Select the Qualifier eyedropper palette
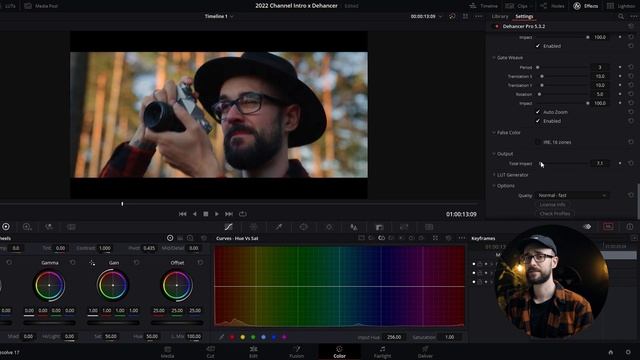Screen dimensions: 640x360 pyautogui.click(x=278, y=227)
